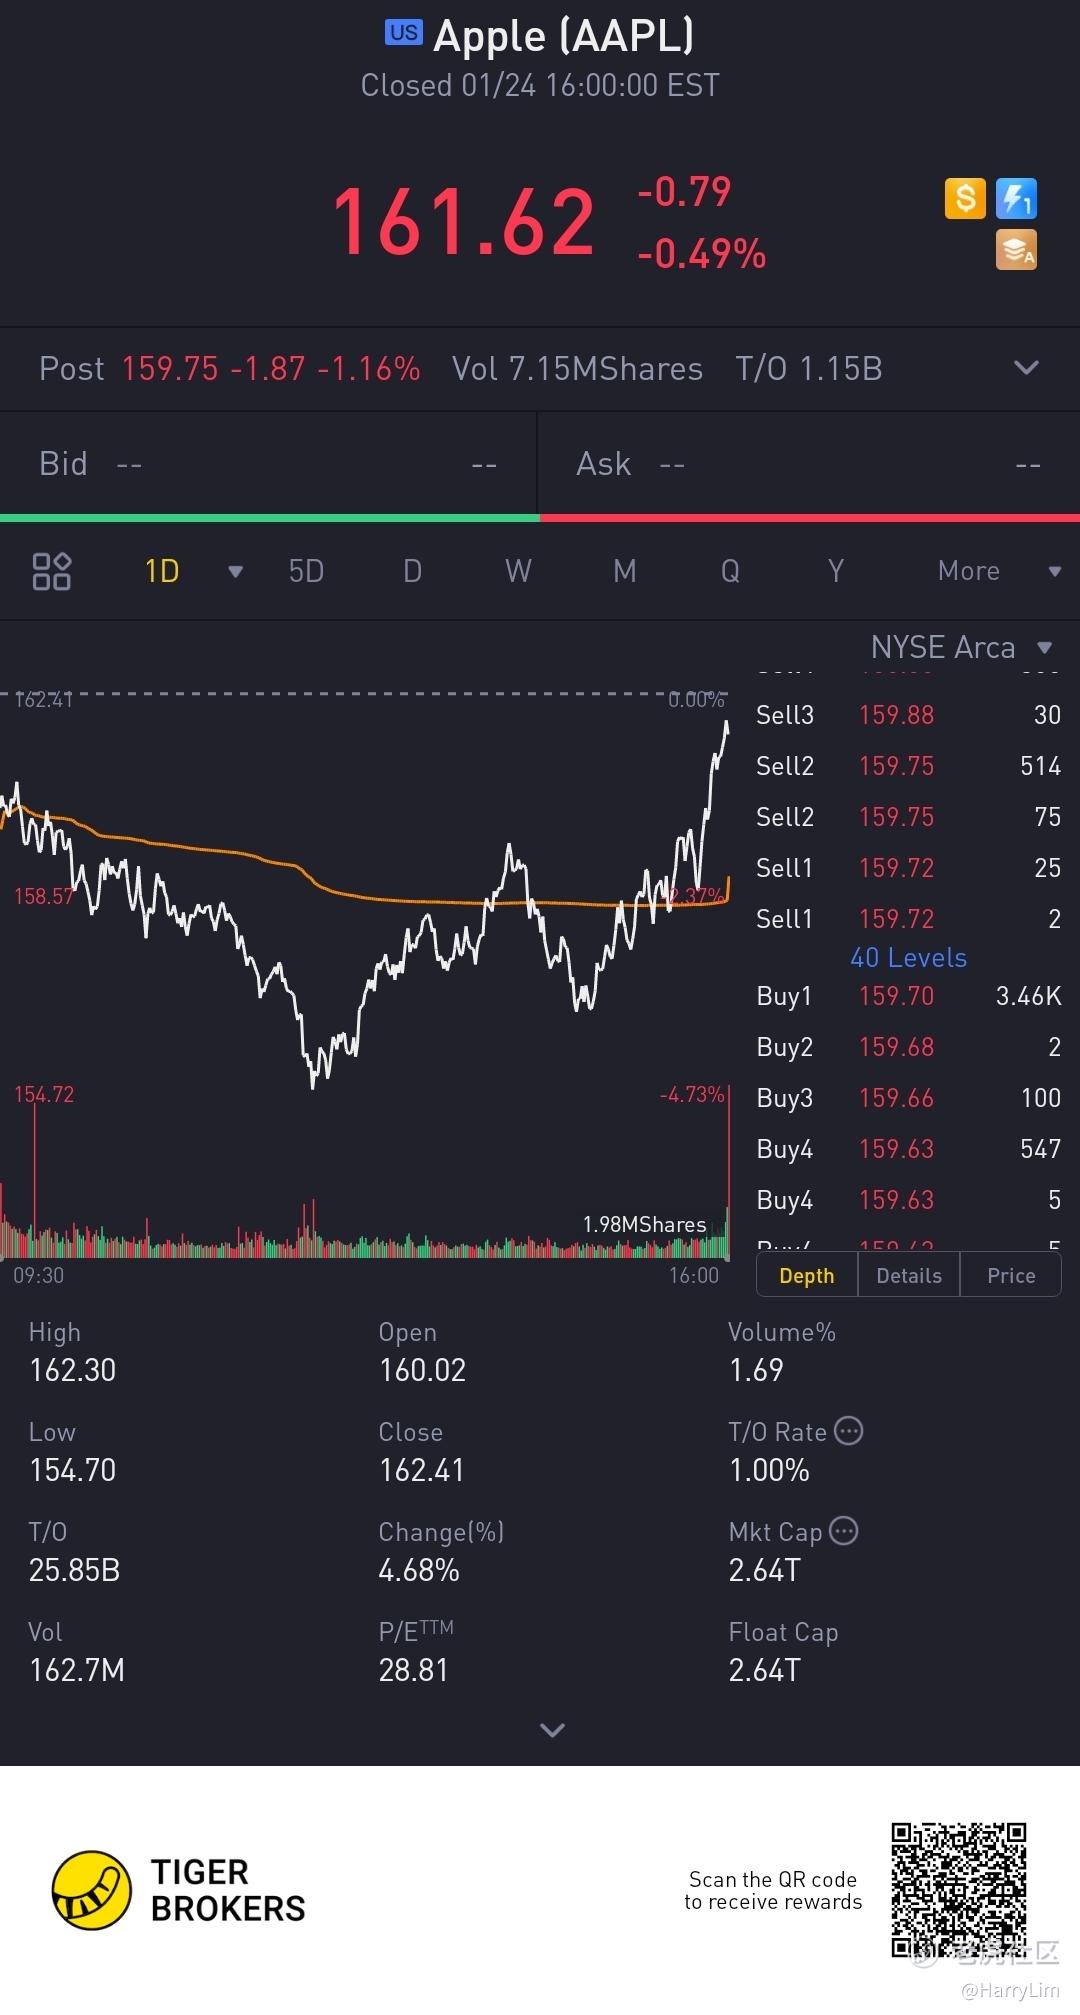Tap the Vol 7.15MShares text
Screen dimensions: 1080x2015
(x=577, y=369)
